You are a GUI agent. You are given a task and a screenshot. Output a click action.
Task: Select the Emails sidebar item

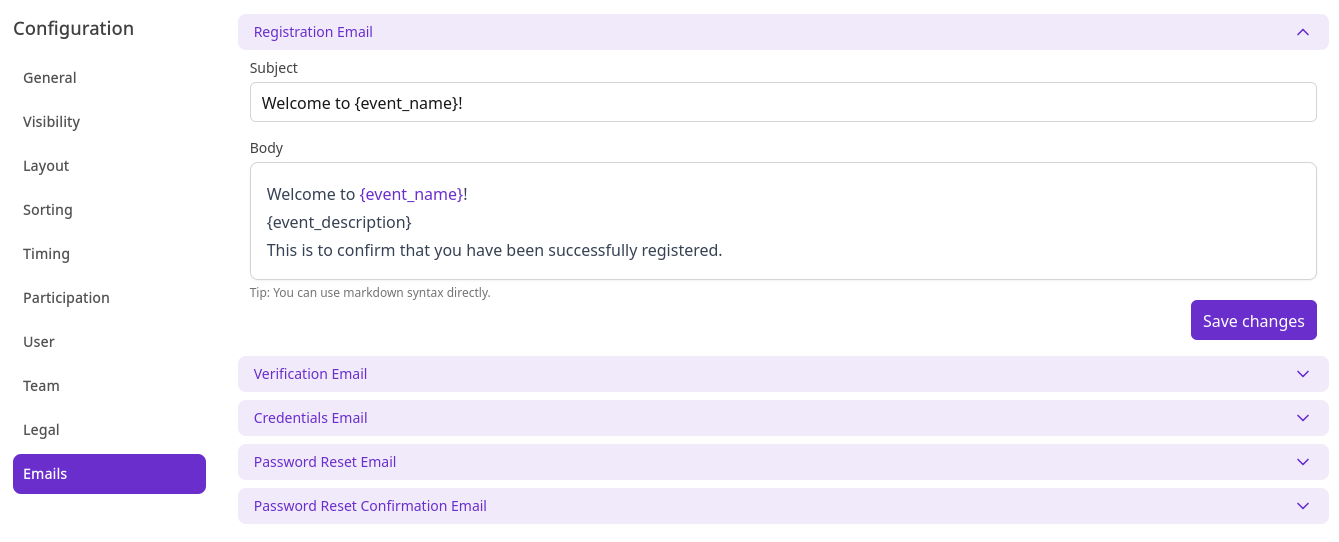coord(109,474)
